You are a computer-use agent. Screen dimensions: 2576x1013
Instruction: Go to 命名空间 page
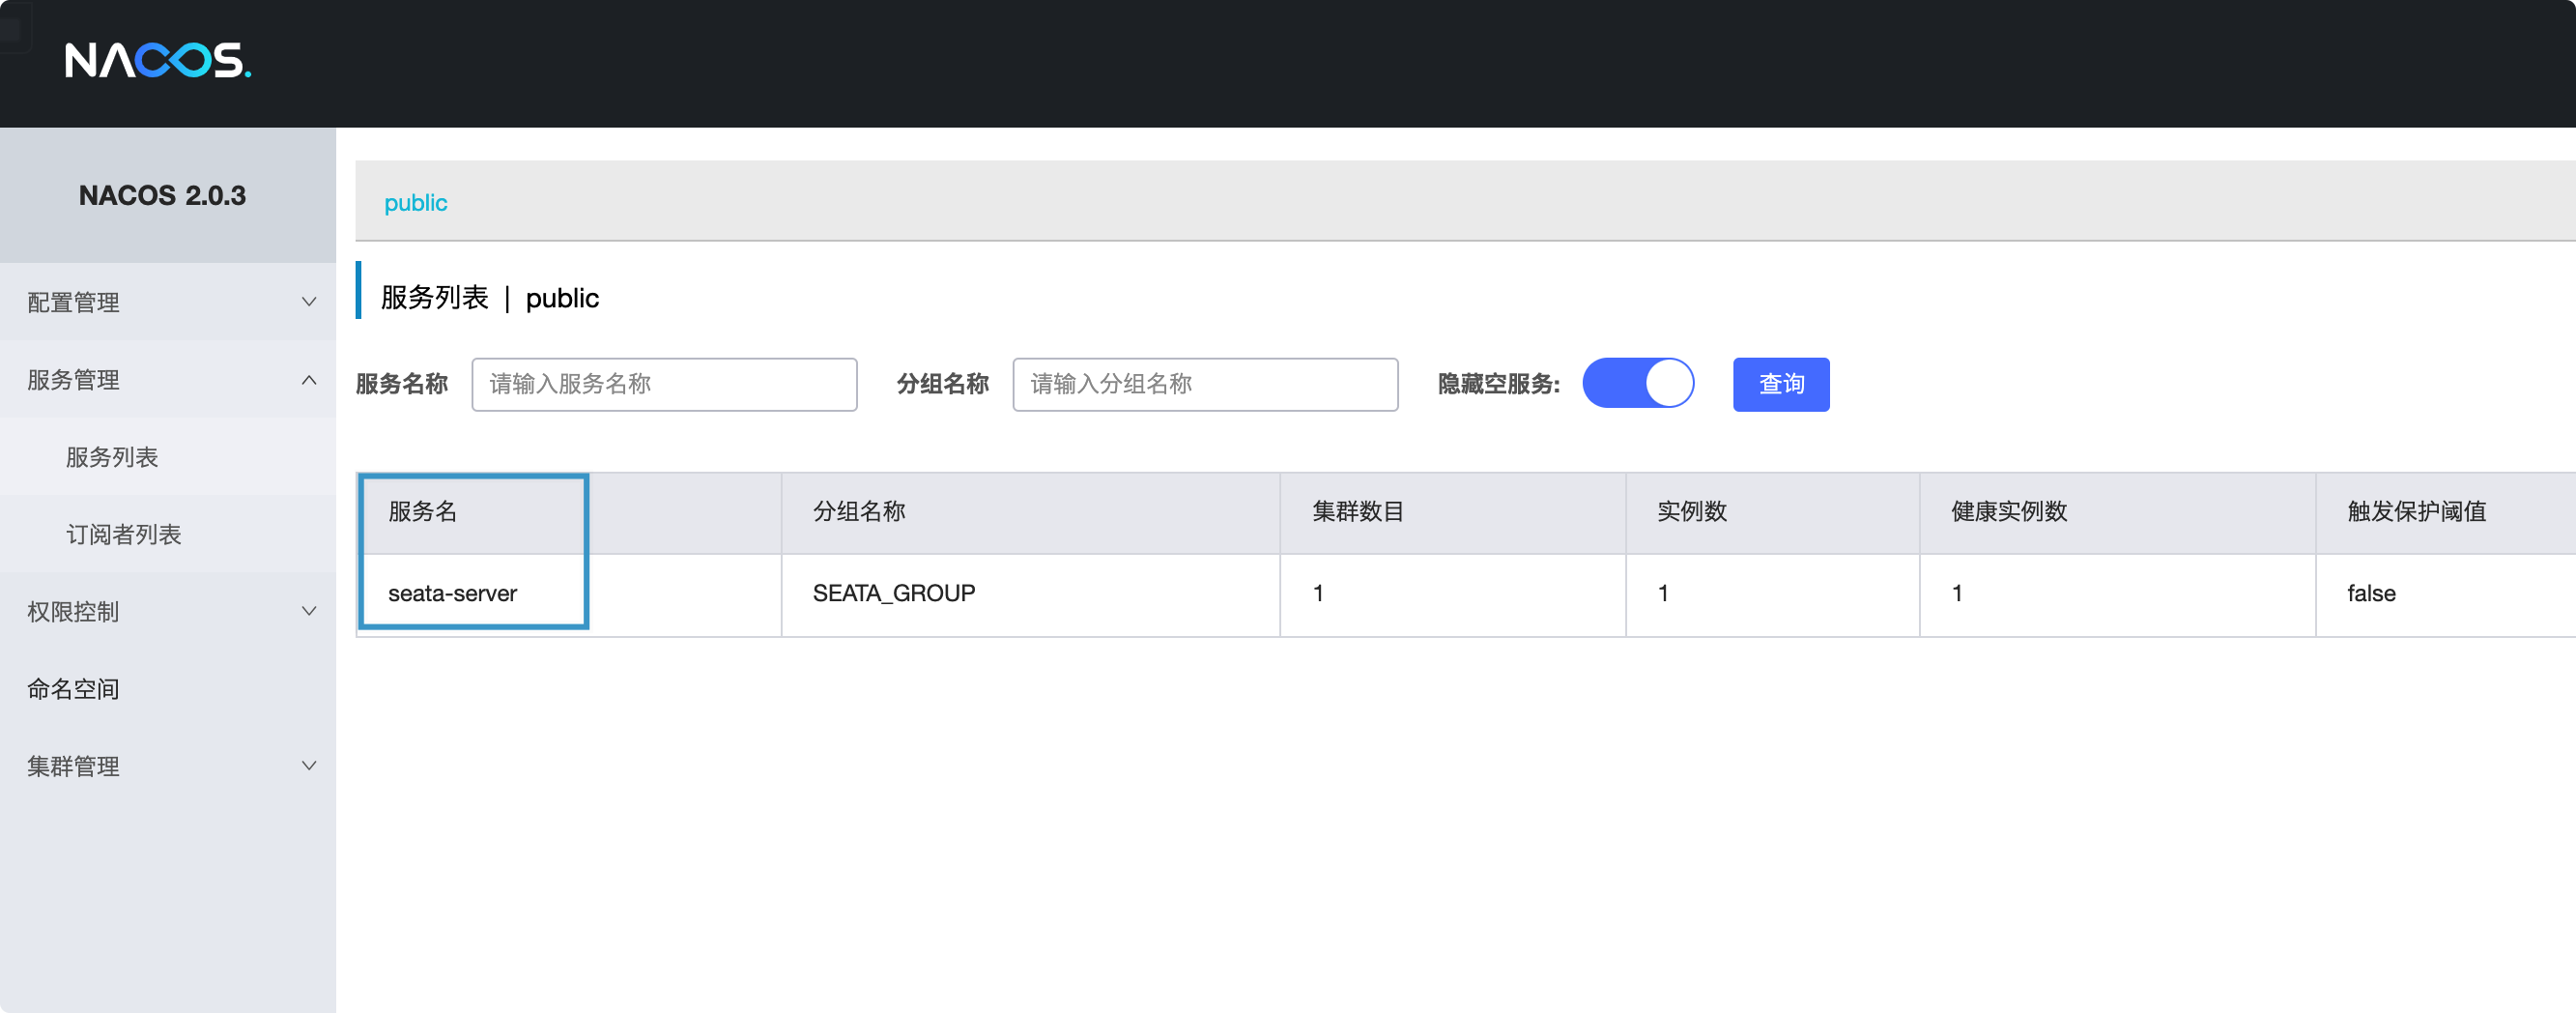pos(73,689)
